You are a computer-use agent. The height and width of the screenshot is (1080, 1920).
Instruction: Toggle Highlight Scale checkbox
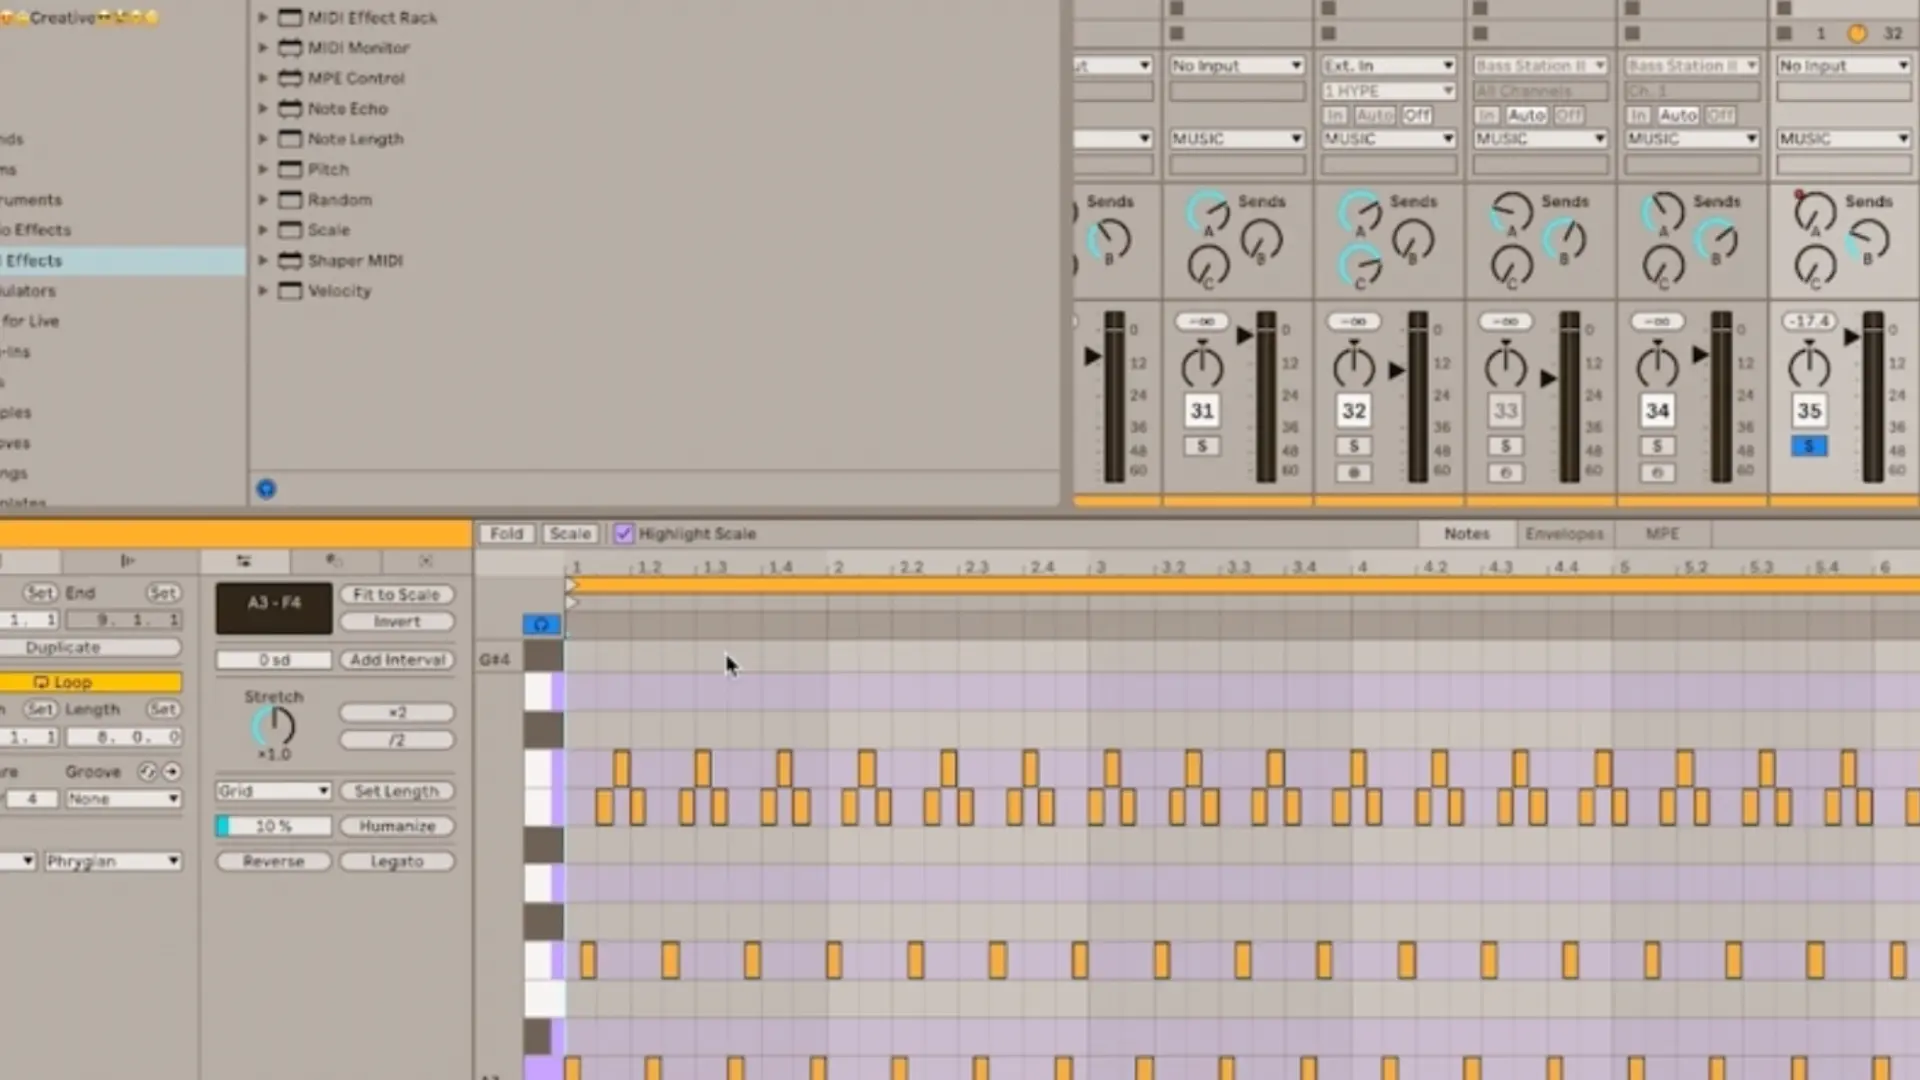click(624, 534)
